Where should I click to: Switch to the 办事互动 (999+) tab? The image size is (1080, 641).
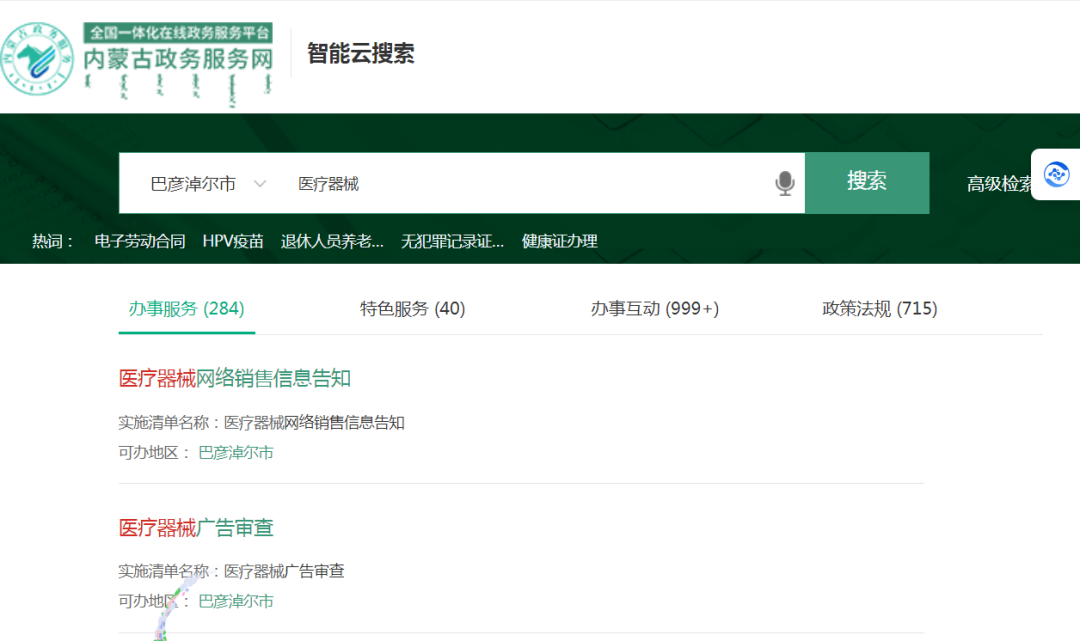(x=654, y=309)
